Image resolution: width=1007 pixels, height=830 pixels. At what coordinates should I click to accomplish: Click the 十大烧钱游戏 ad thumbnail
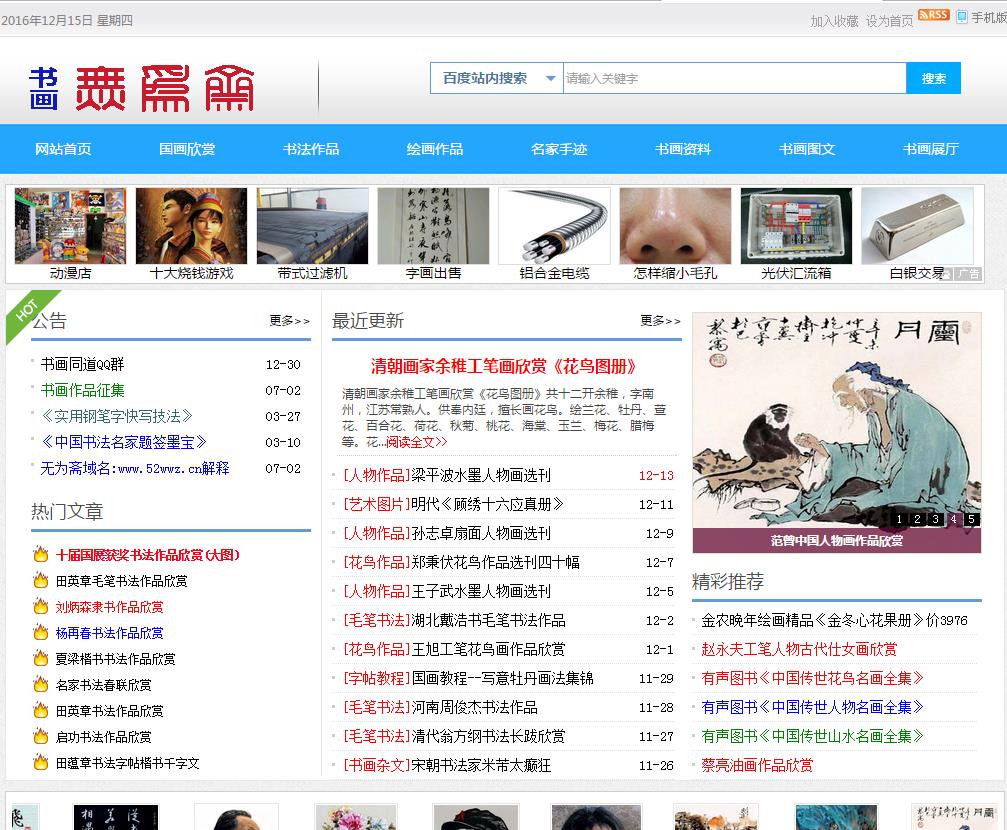[x=191, y=226]
